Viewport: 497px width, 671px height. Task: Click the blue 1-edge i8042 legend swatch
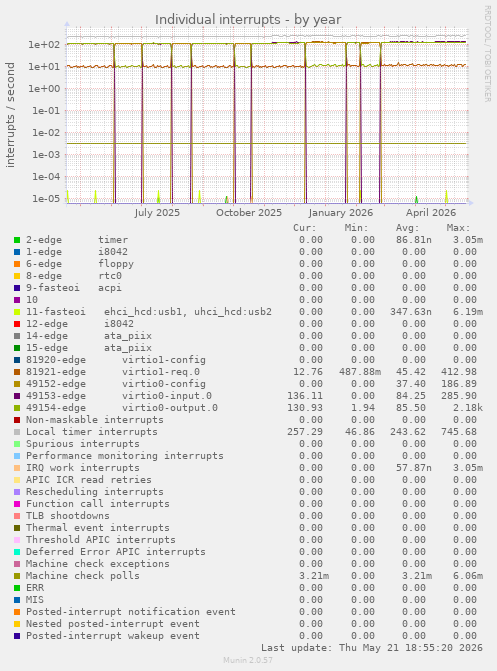pos(17,252)
